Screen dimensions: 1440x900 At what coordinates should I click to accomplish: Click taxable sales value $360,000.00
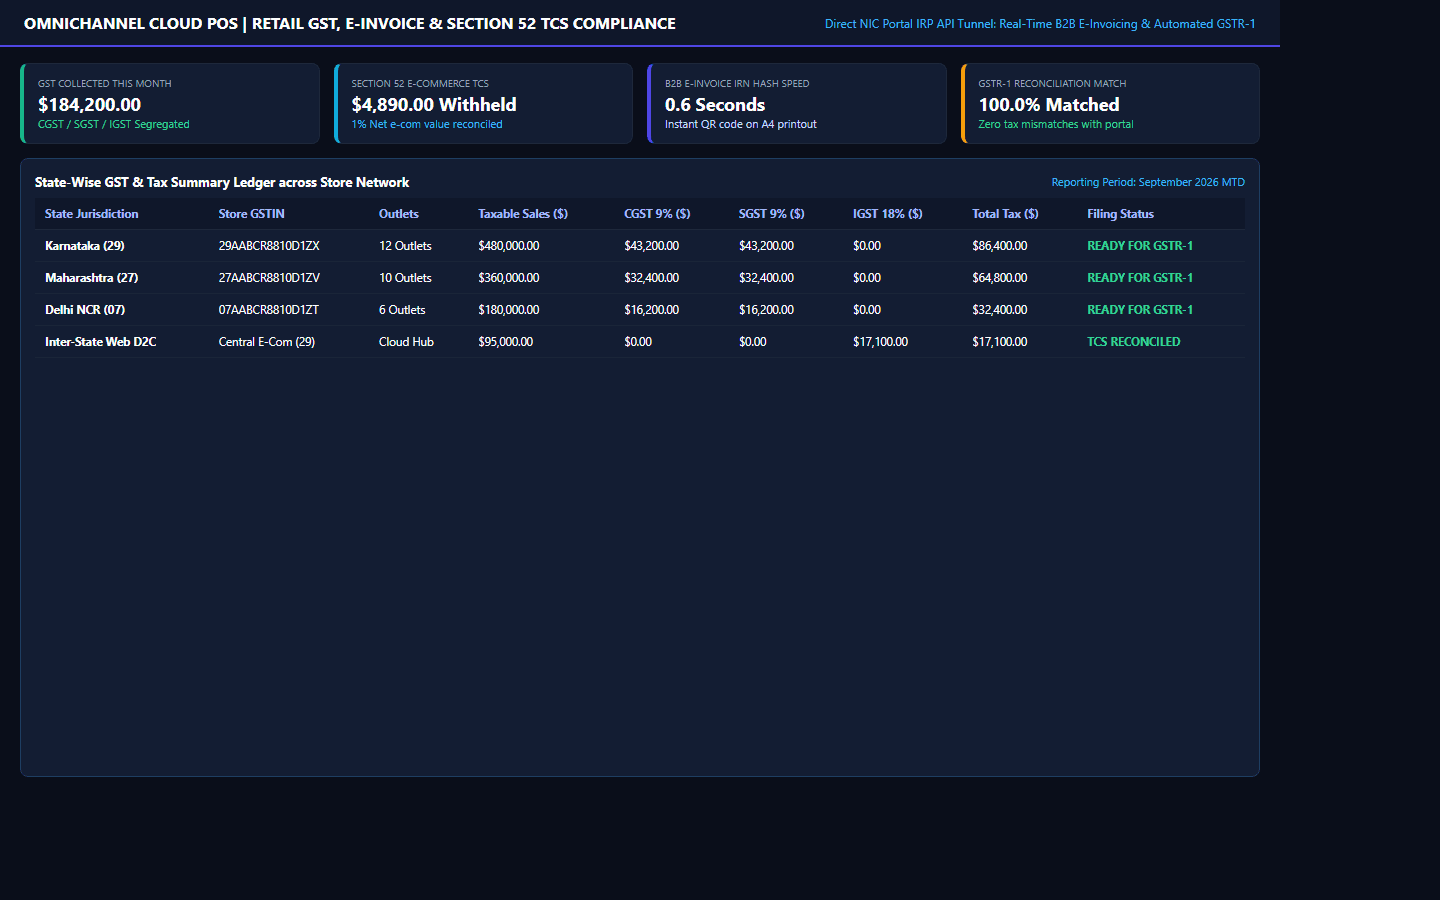point(509,278)
